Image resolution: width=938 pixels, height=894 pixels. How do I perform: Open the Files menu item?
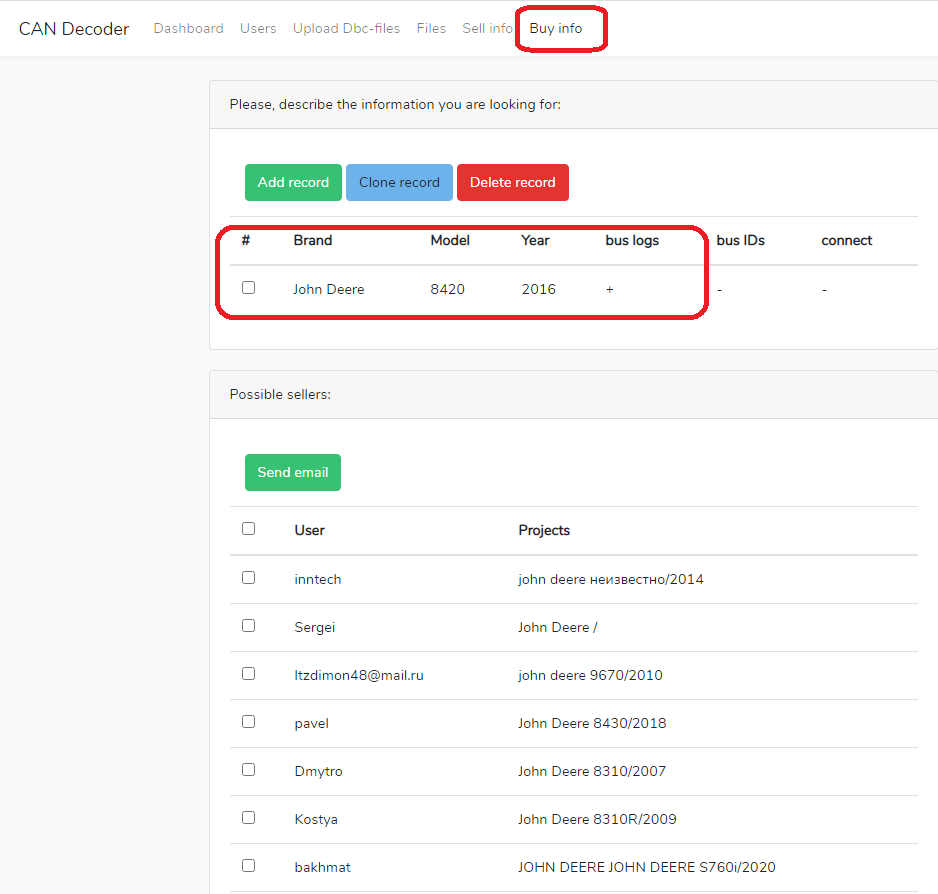(431, 29)
